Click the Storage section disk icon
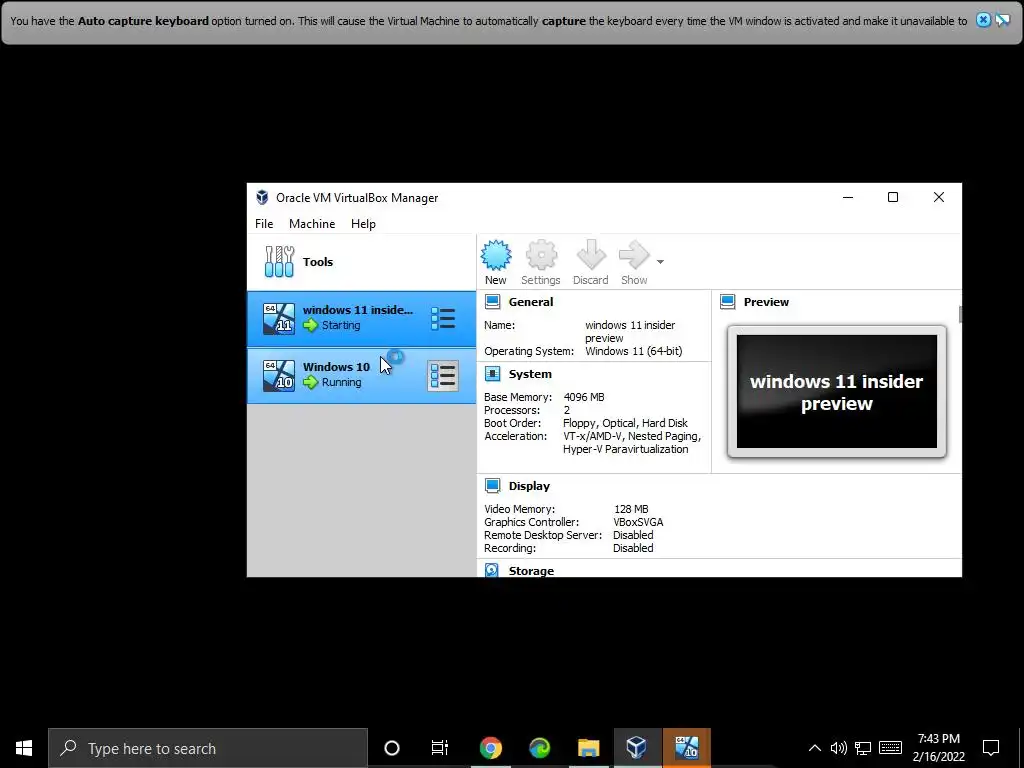 click(x=492, y=570)
